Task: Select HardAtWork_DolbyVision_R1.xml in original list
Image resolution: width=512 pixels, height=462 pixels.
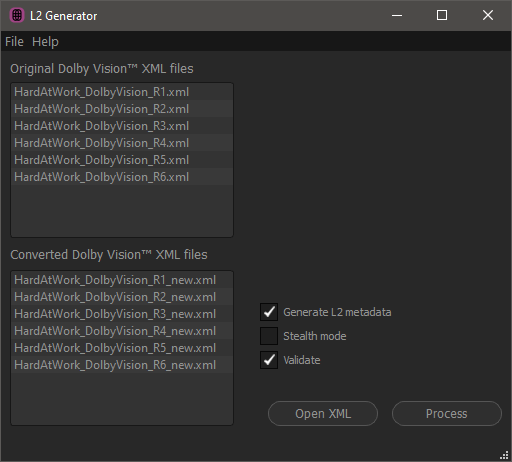Action: click(x=122, y=92)
